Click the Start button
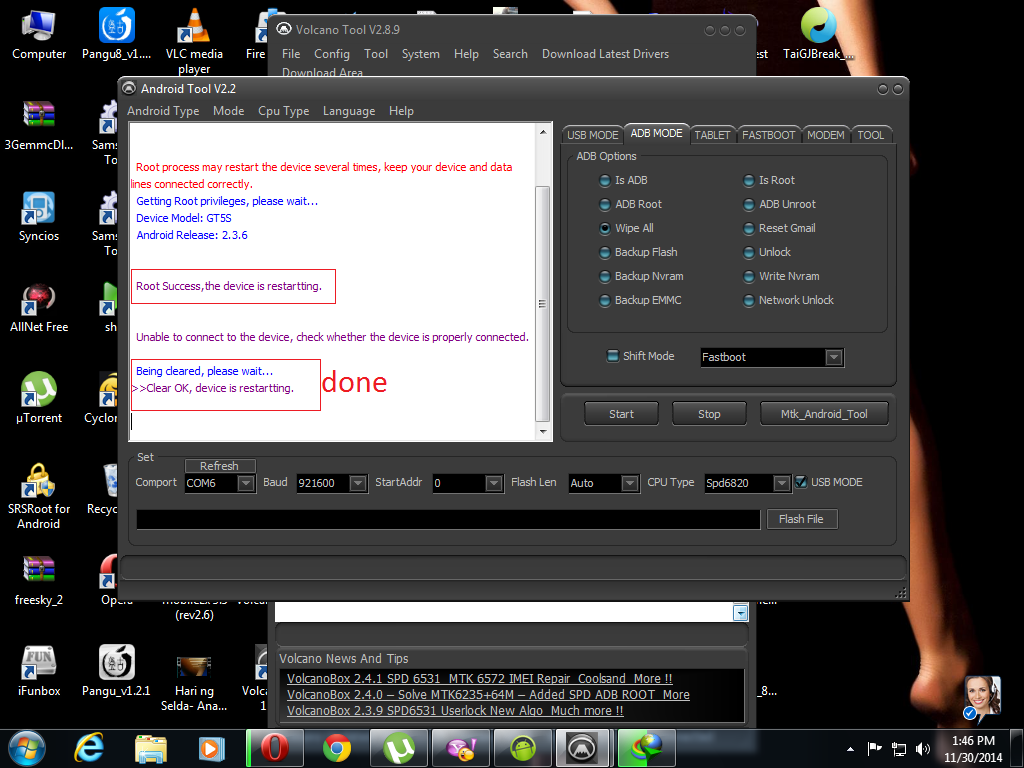This screenshot has width=1024, height=768. [x=621, y=413]
